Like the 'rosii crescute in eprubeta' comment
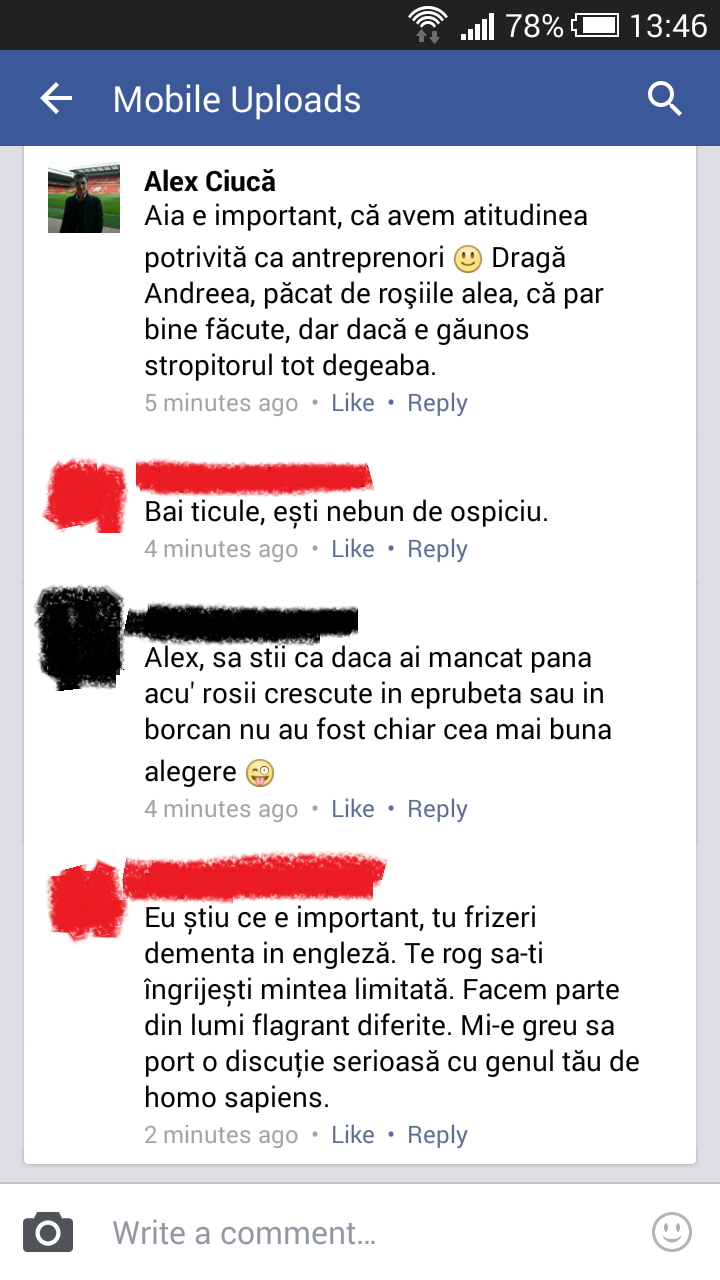720x1280 pixels. coord(353,809)
